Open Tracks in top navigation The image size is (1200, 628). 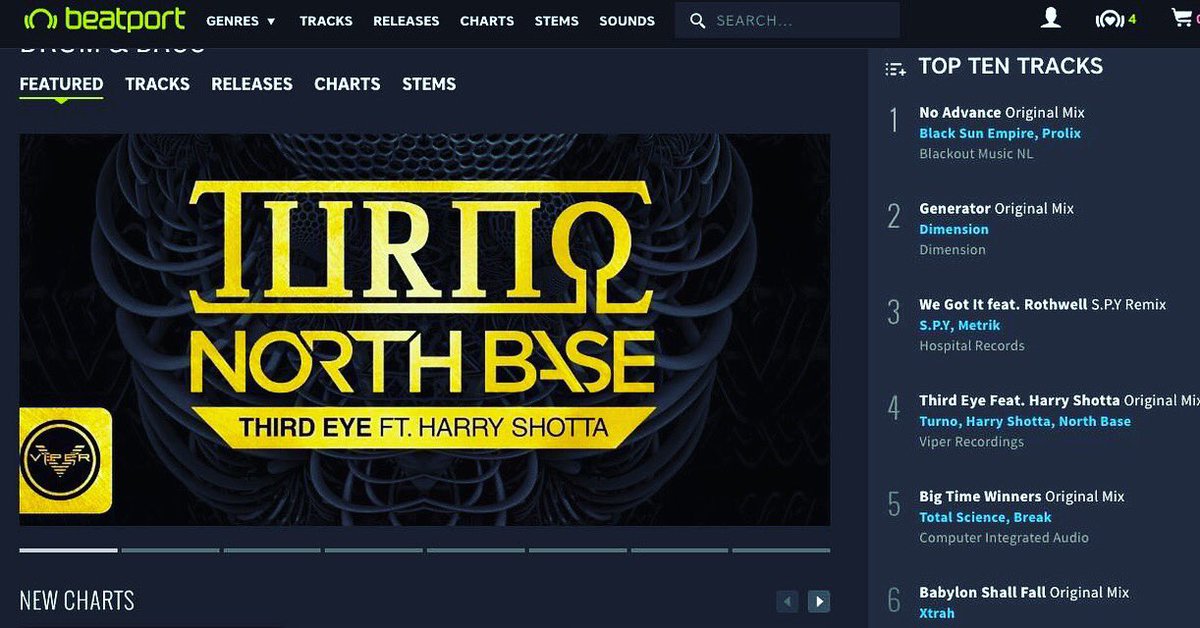coord(325,20)
